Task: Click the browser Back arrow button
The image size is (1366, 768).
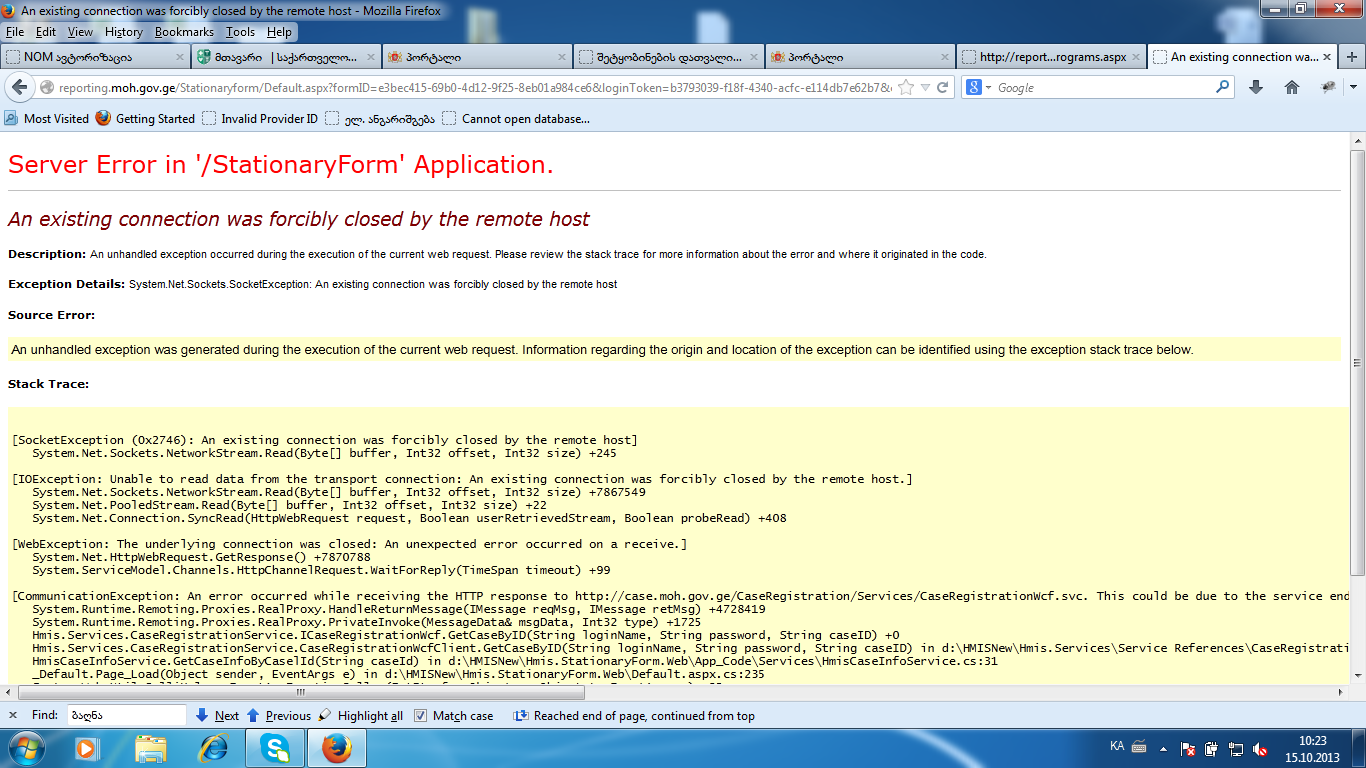Action: pyautogui.click(x=19, y=88)
